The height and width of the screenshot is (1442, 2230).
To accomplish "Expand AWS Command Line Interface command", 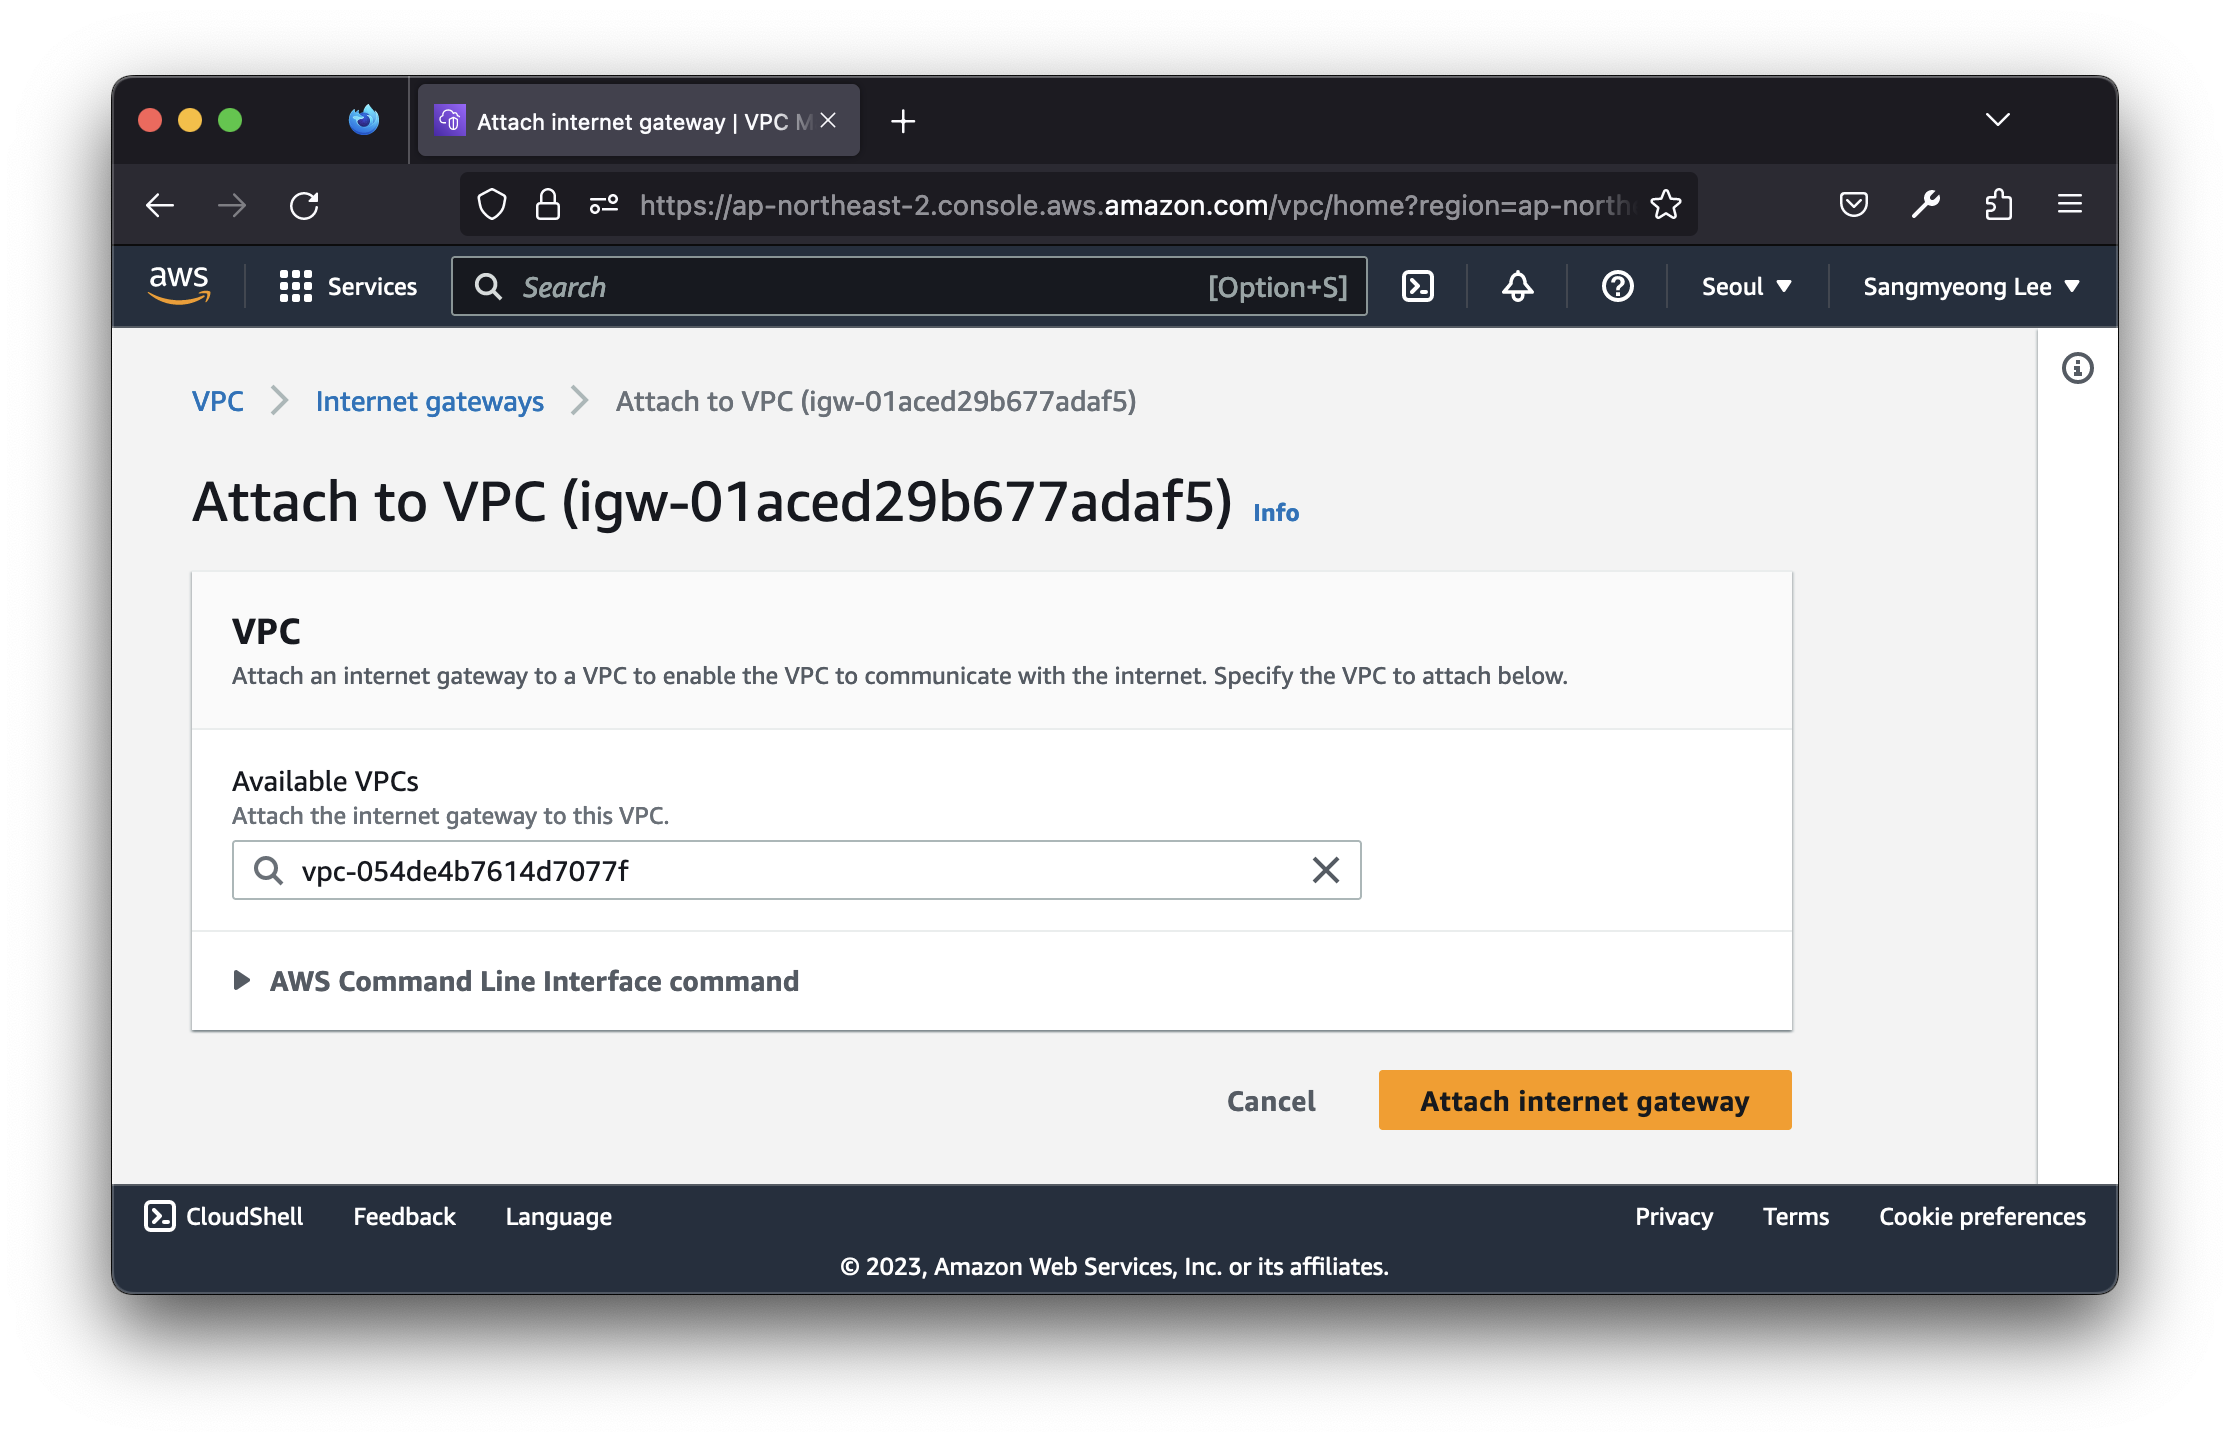I will click(515, 981).
